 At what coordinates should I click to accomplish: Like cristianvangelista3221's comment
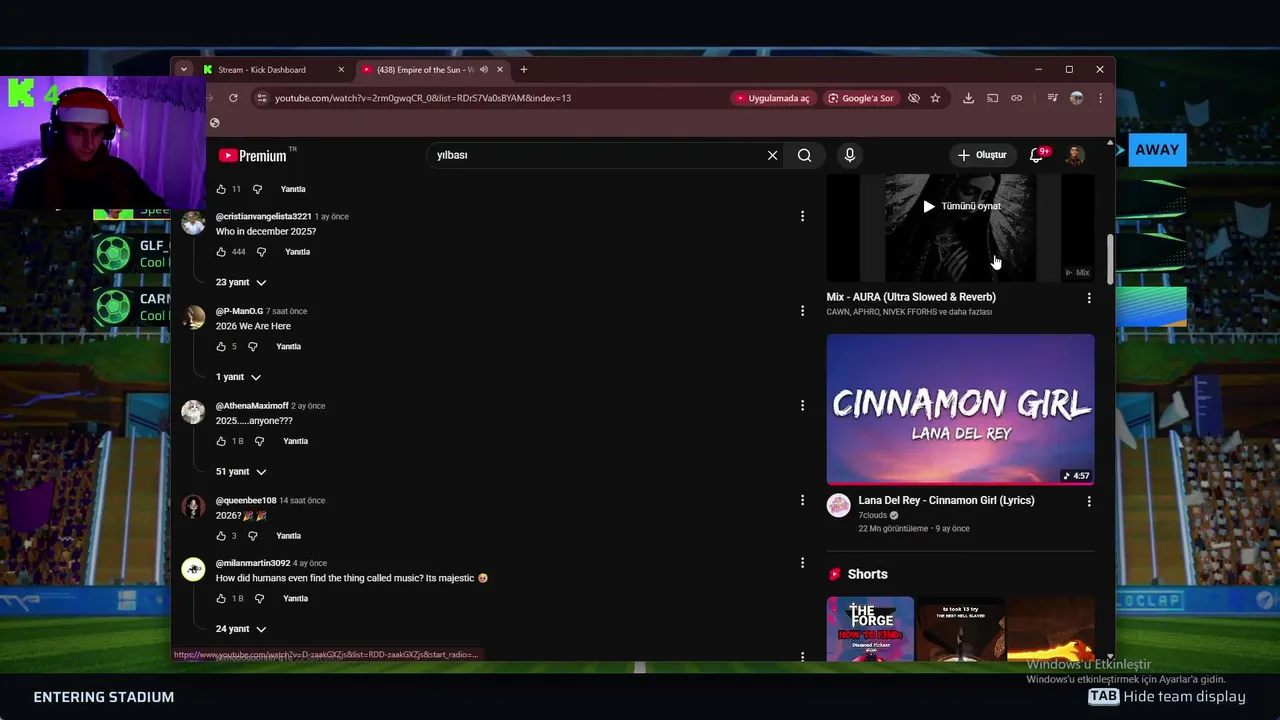point(221,252)
